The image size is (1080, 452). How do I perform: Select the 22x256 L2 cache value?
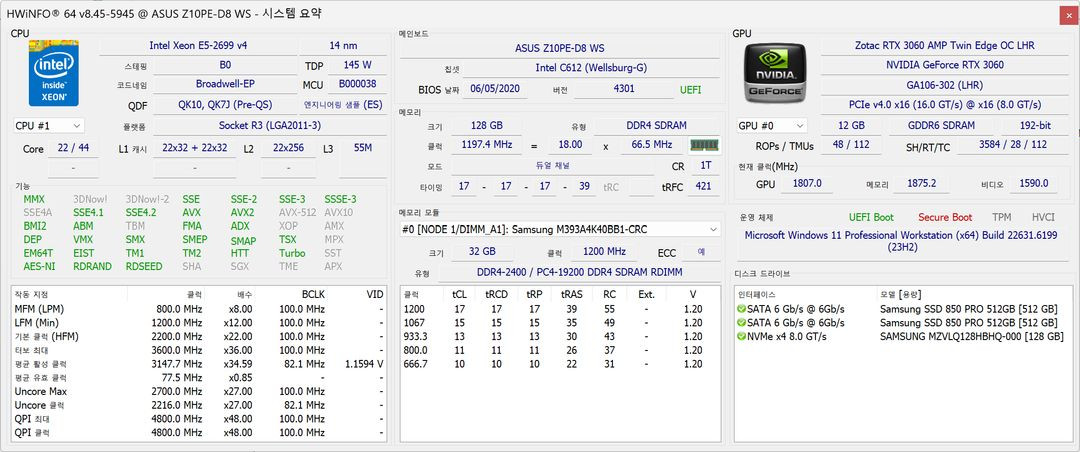tap(289, 148)
